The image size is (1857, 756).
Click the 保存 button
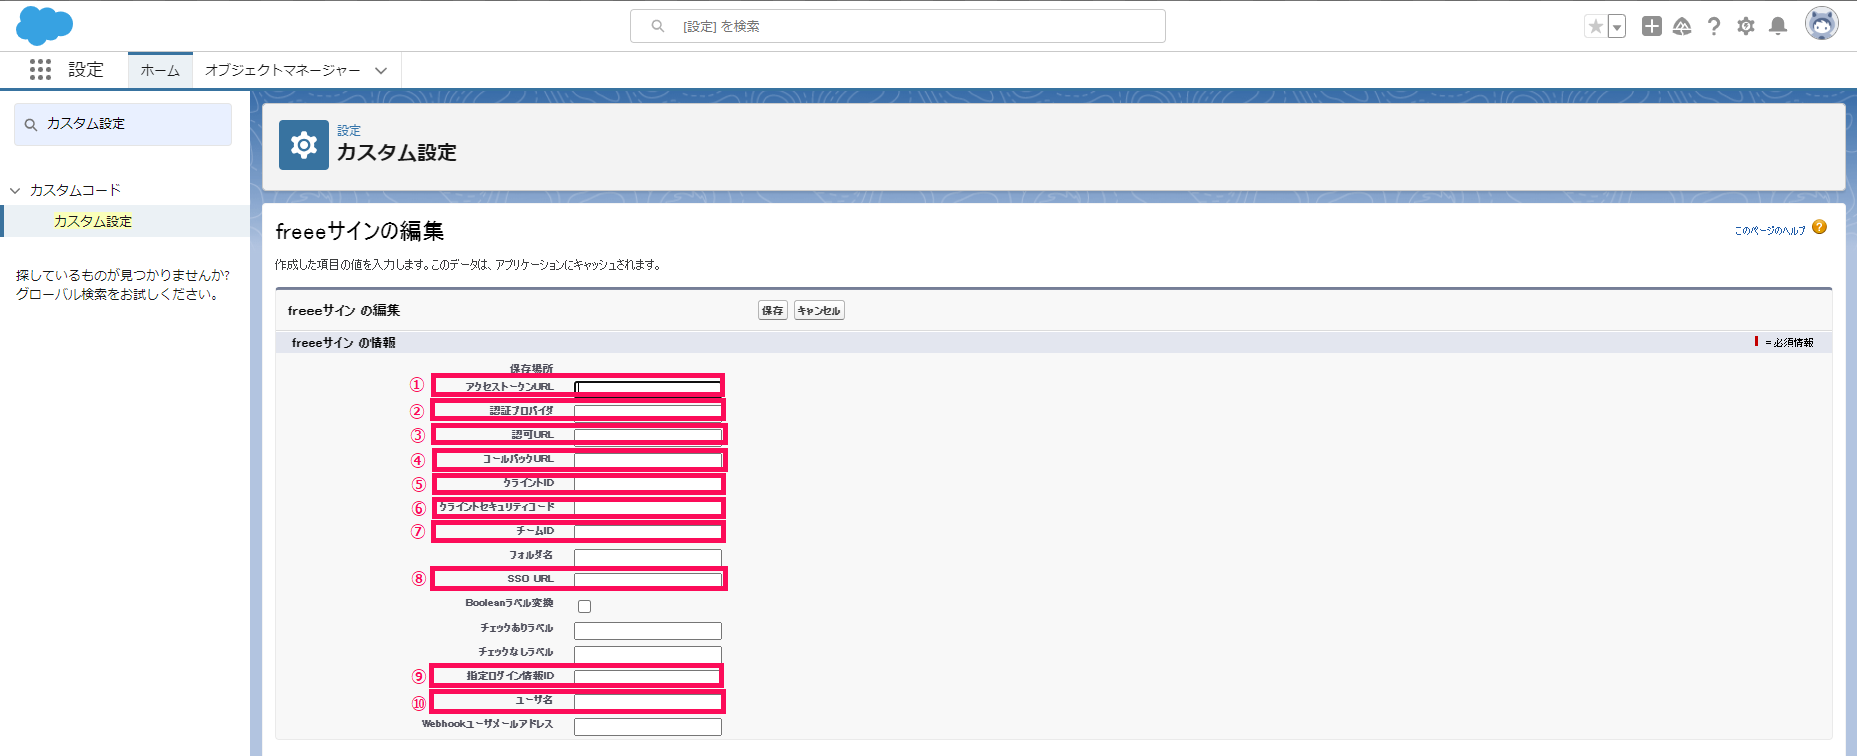773,310
